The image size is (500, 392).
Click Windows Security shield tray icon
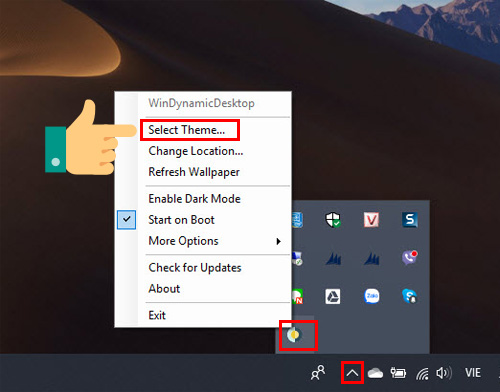click(333, 220)
